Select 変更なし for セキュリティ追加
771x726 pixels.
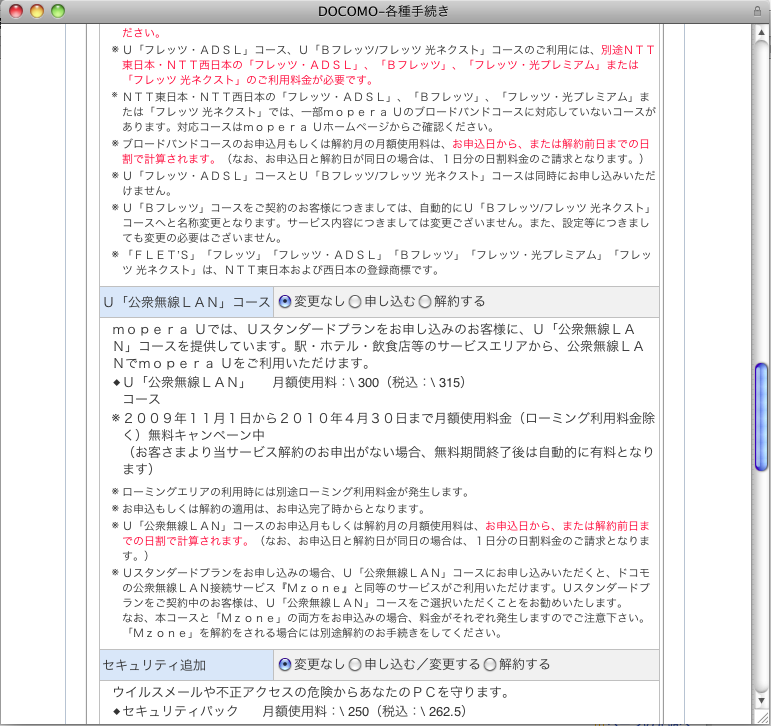click(285, 665)
